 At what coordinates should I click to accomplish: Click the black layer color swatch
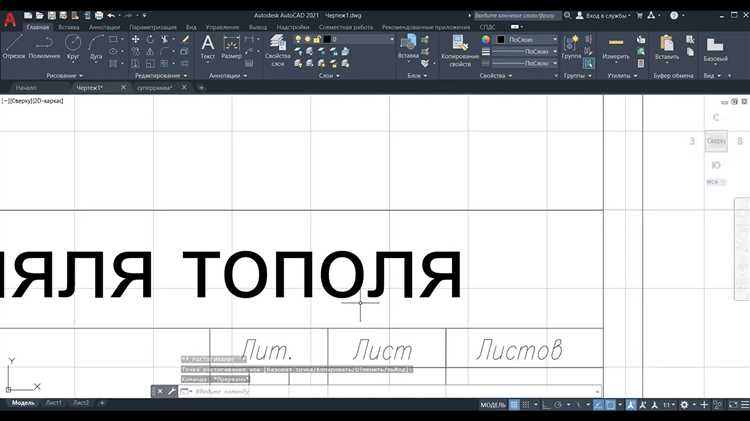pyautogui.click(x=327, y=39)
